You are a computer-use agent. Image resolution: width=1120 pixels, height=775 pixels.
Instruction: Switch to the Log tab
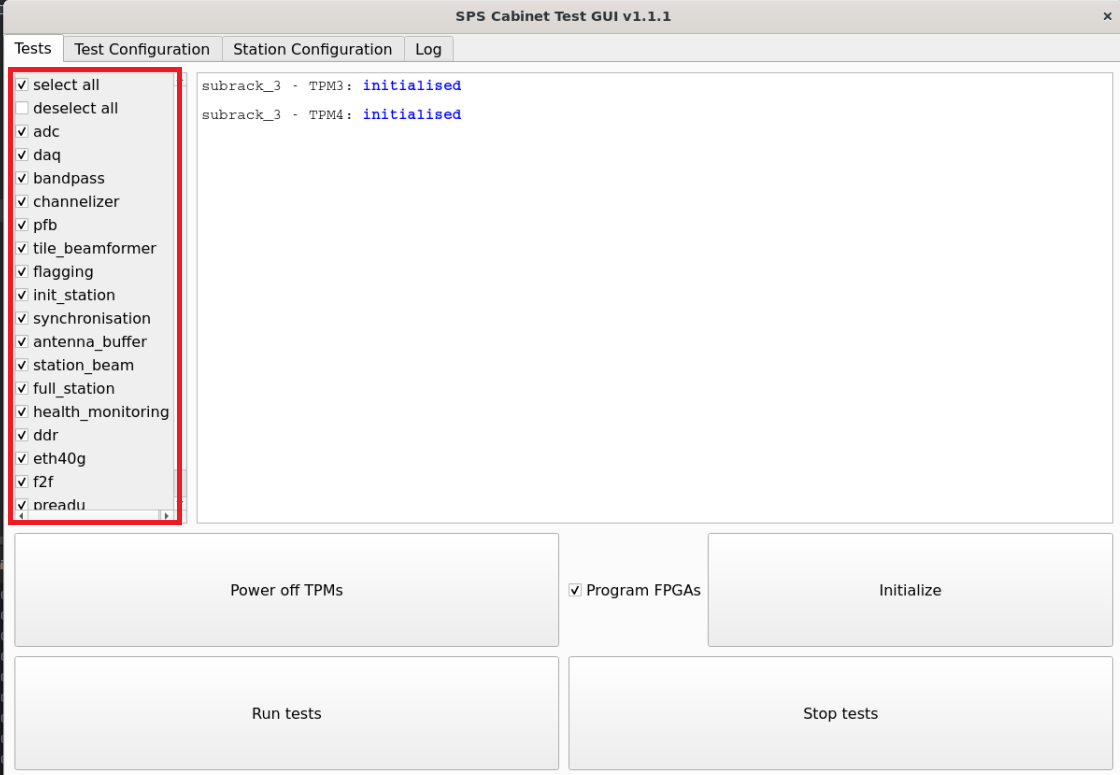tap(428, 48)
